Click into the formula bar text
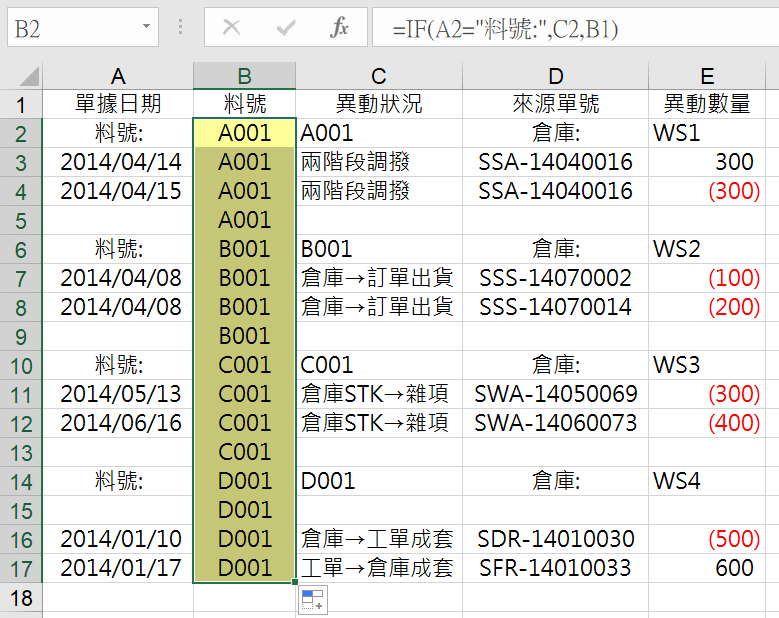Screen dimensions: 779x618 click(x=575, y=28)
